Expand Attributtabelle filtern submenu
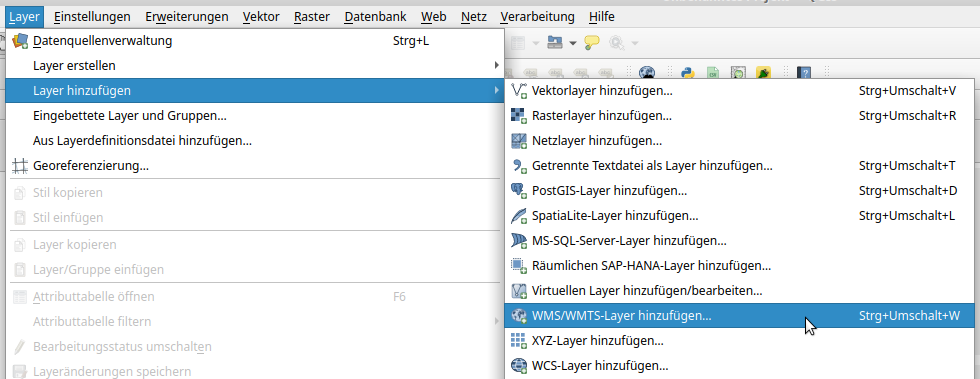 (254, 321)
